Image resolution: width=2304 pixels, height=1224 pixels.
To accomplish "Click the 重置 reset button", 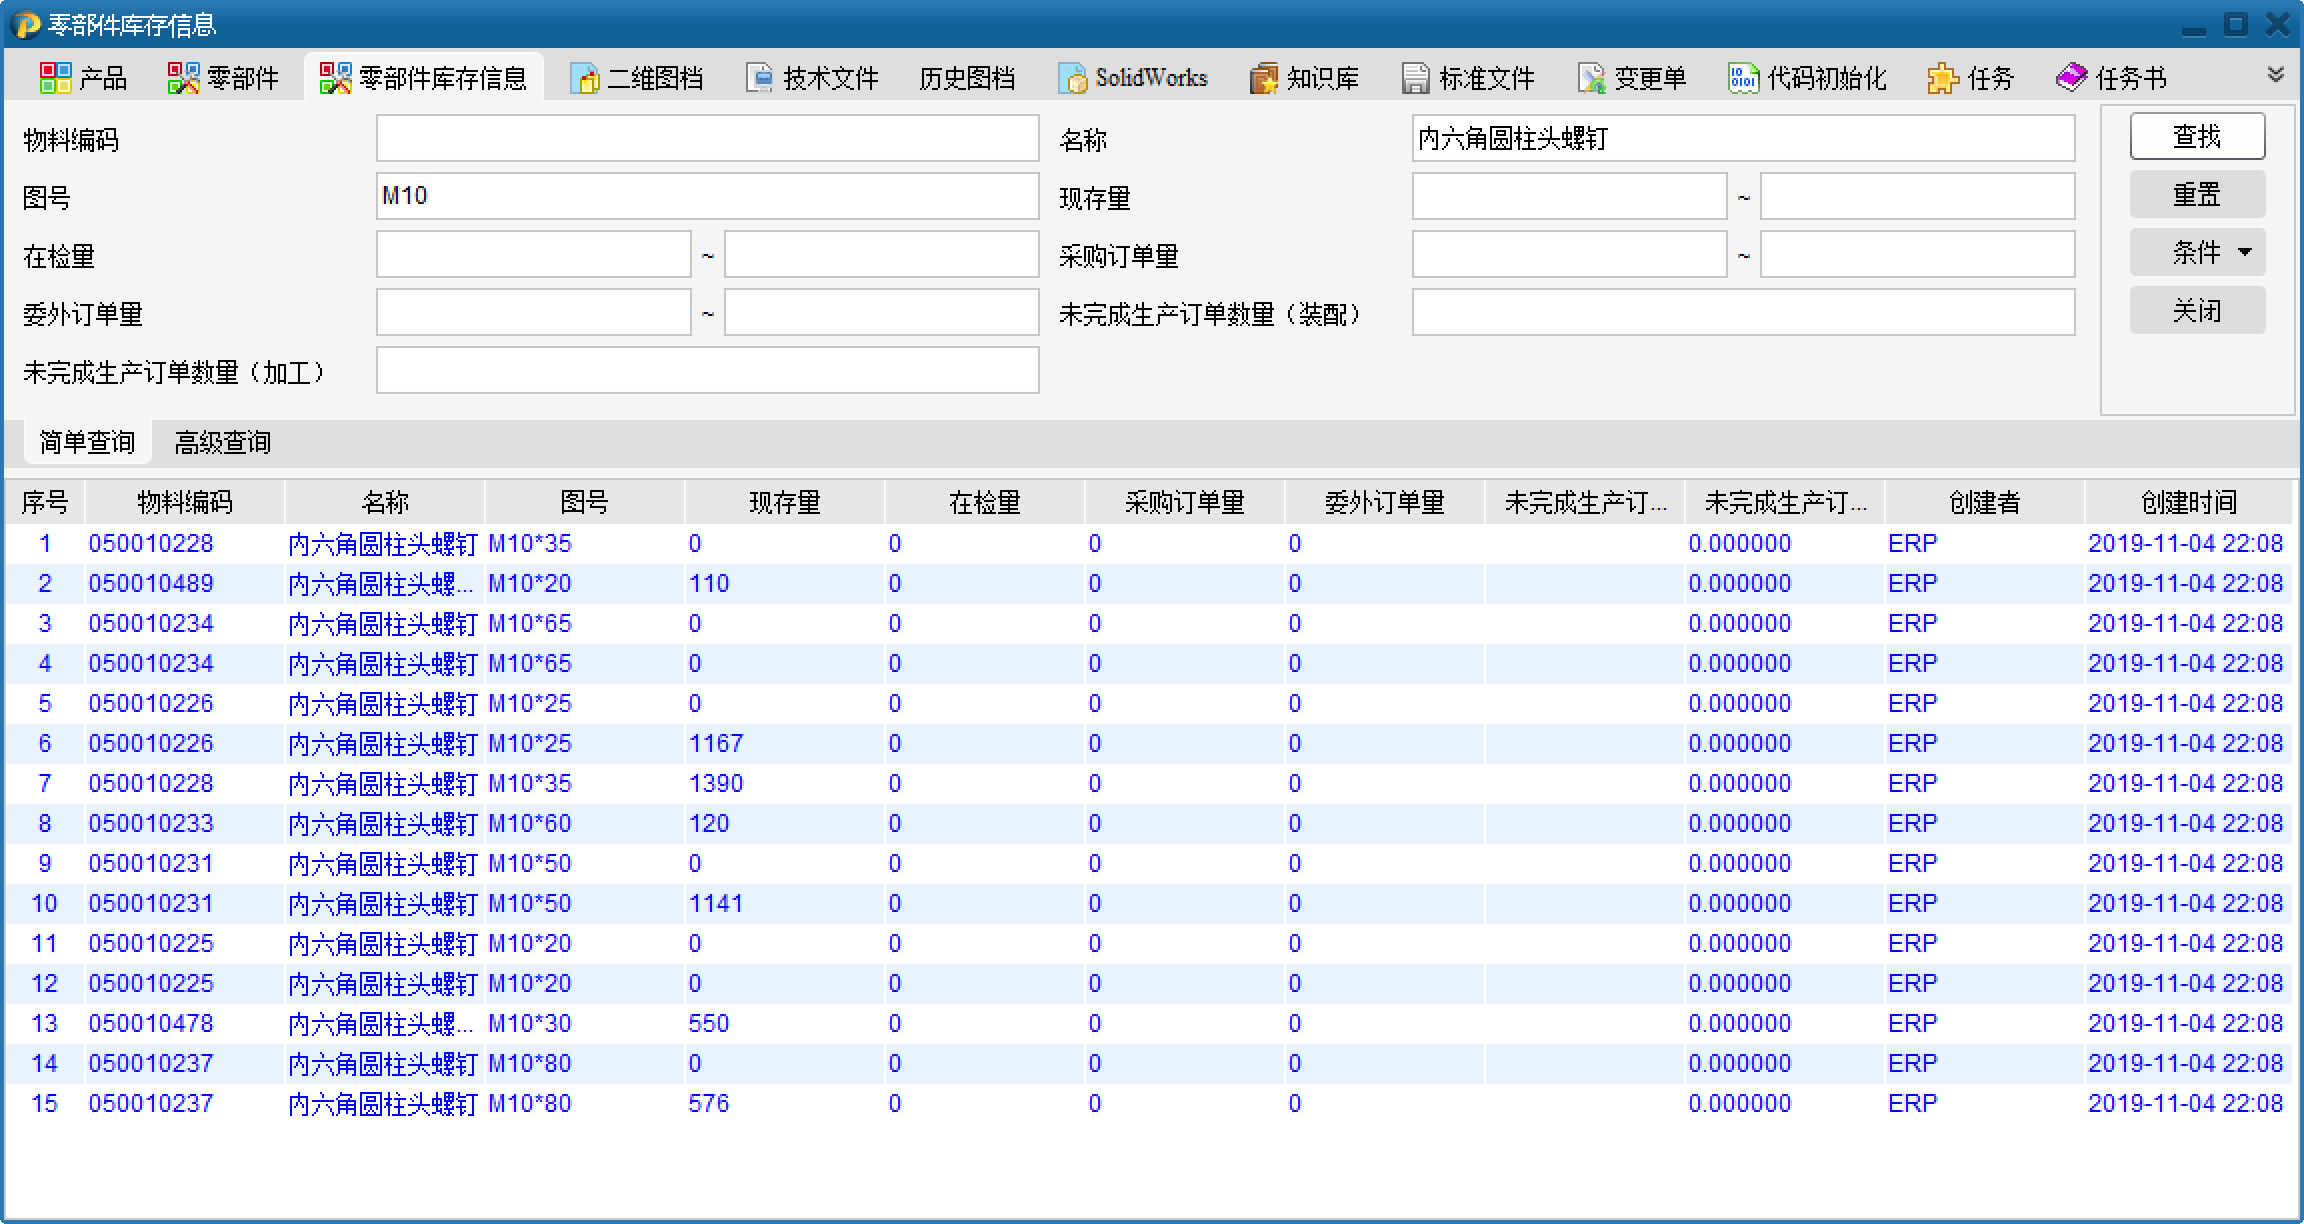I will tap(2197, 194).
